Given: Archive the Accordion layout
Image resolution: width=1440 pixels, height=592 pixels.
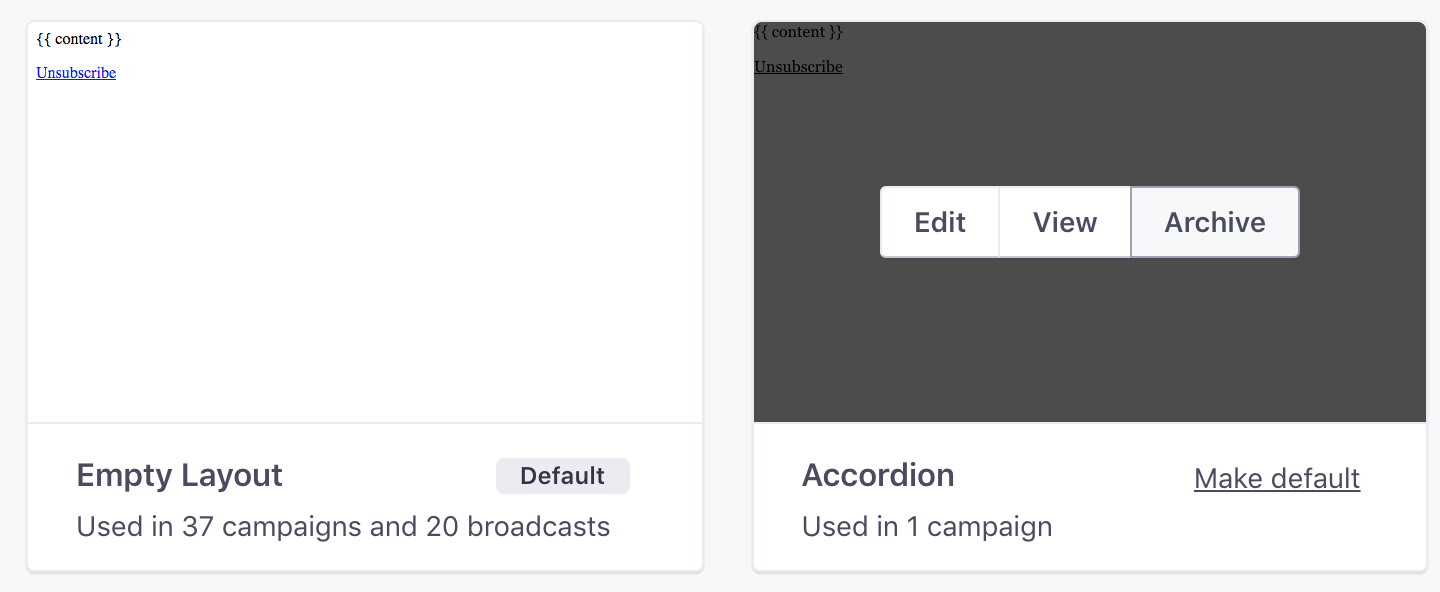Looking at the screenshot, I should coord(1214,222).
